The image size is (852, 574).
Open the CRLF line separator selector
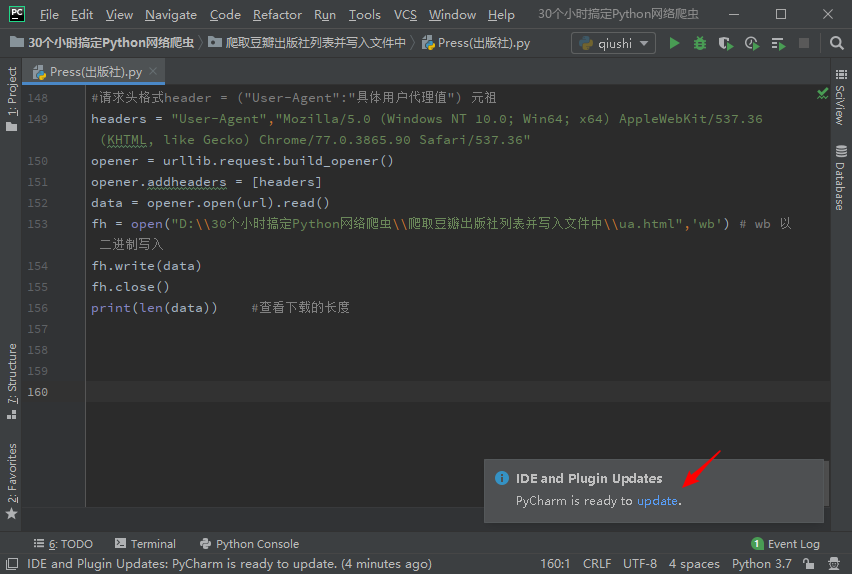[x=597, y=564]
